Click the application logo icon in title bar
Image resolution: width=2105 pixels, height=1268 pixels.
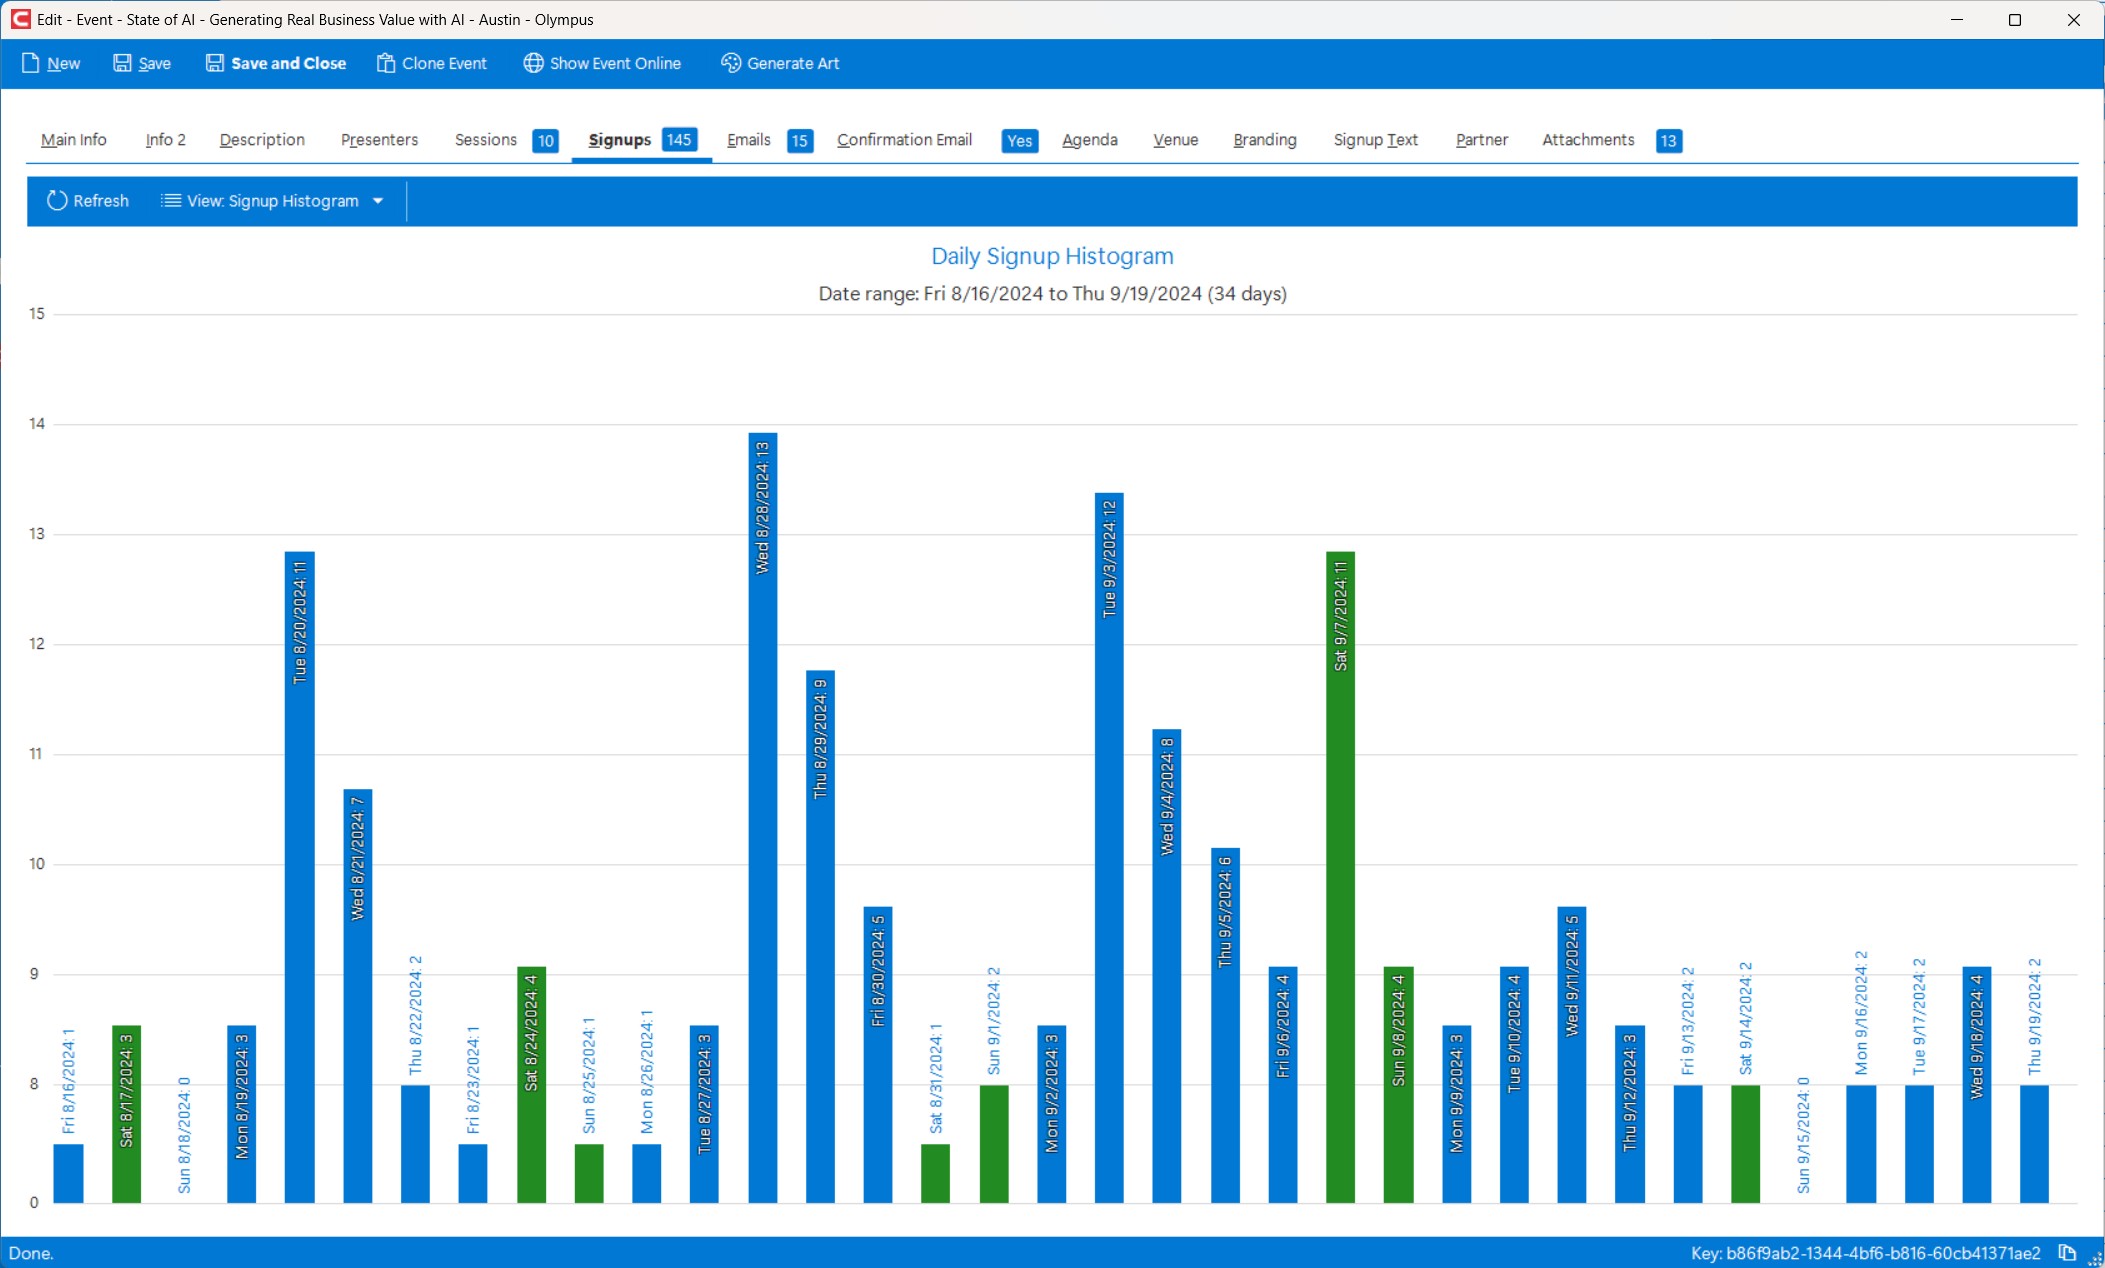(x=20, y=19)
